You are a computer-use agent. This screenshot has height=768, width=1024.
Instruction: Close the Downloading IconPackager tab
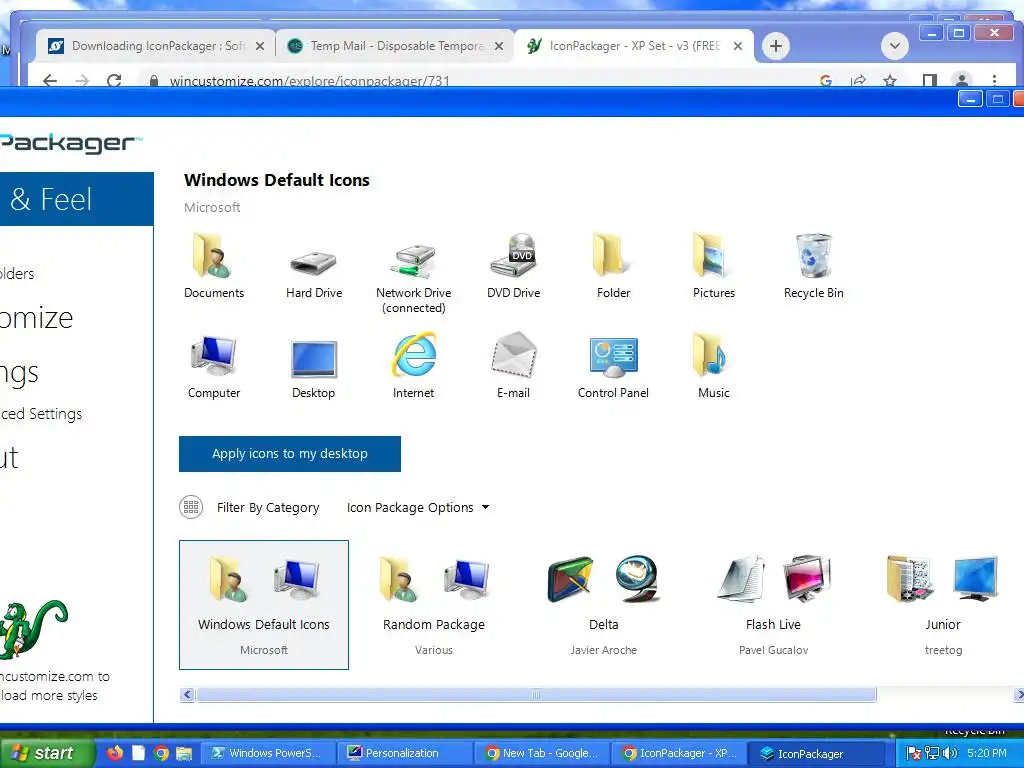pyautogui.click(x=260, y=46)
